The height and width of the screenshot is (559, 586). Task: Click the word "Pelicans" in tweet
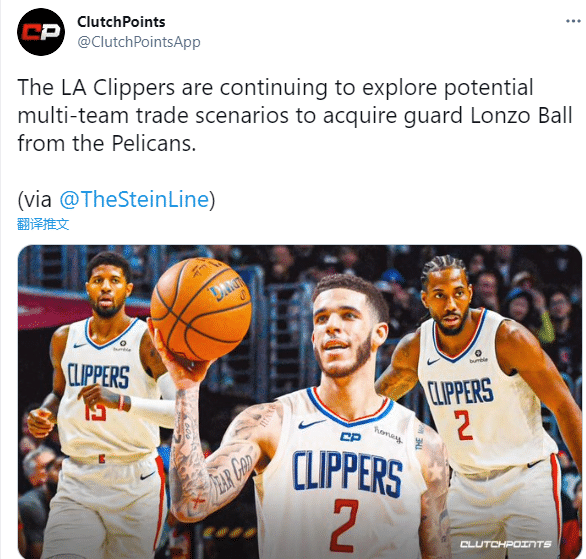coord(154,143)
